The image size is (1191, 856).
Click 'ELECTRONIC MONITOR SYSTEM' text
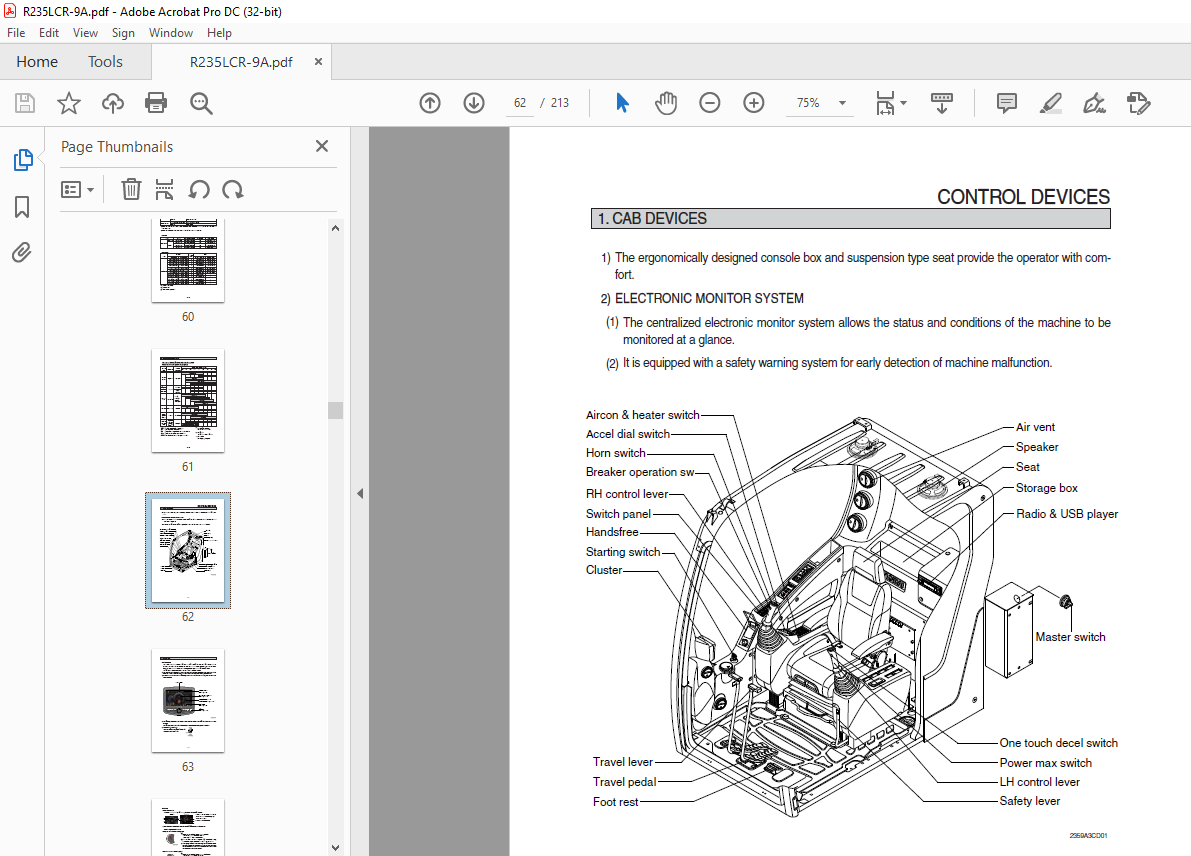[709, 298]
